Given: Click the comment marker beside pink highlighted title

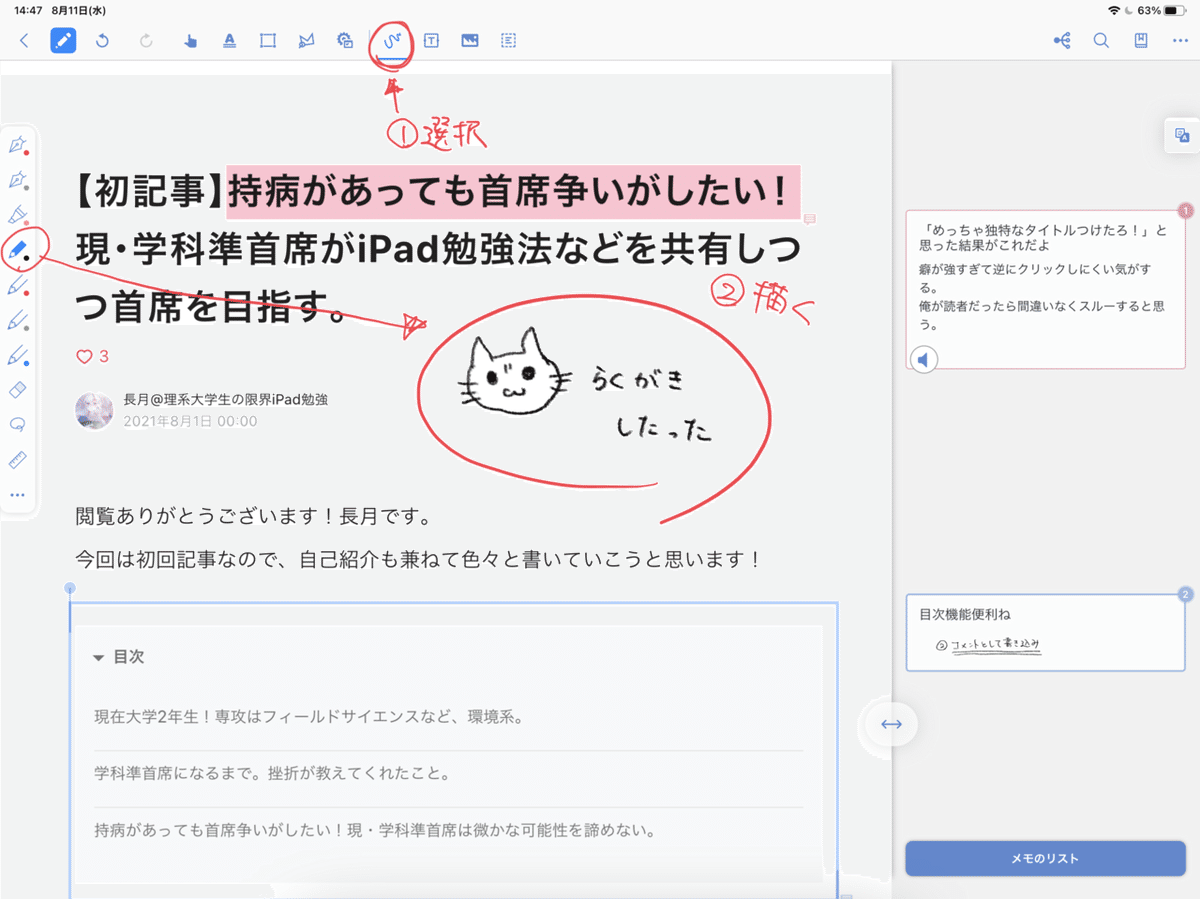Looking at the screenshot, I should tap(810, 217).
